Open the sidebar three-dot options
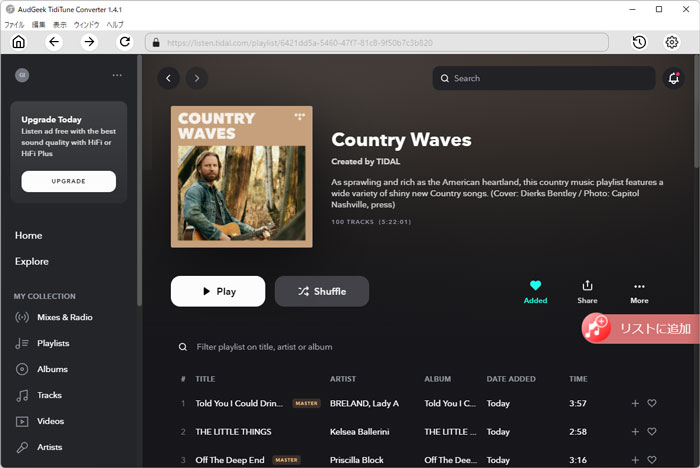Screen dimensions: 700x468 click(117, 75)
